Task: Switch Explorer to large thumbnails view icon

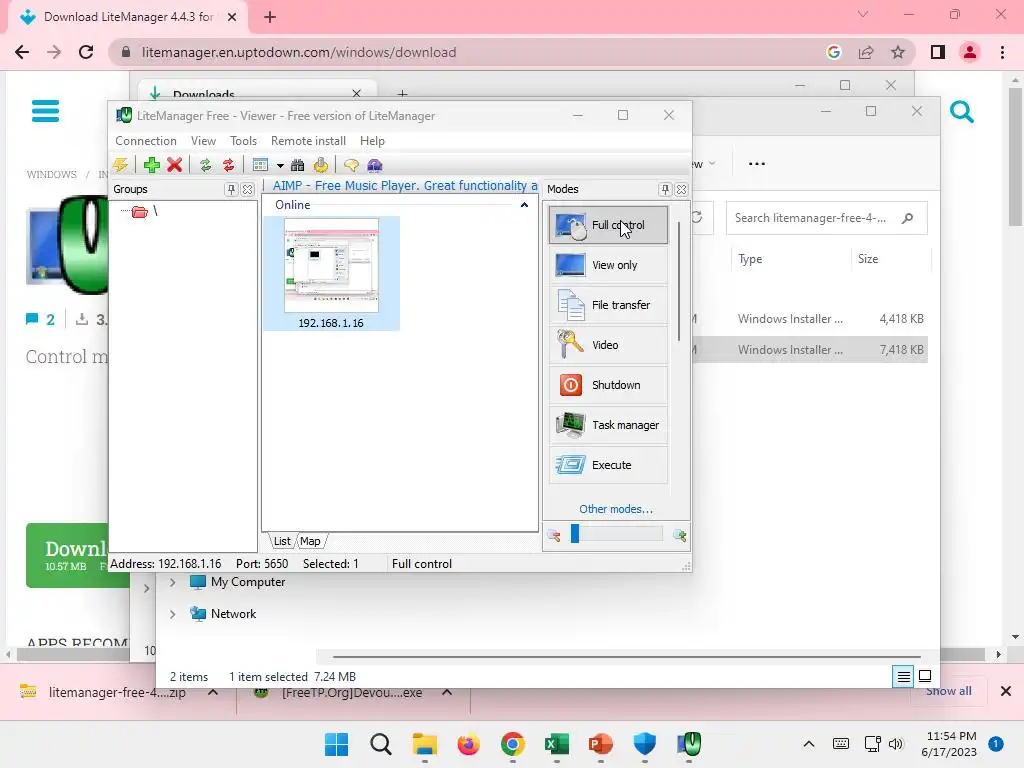Action: coord(925,676)
